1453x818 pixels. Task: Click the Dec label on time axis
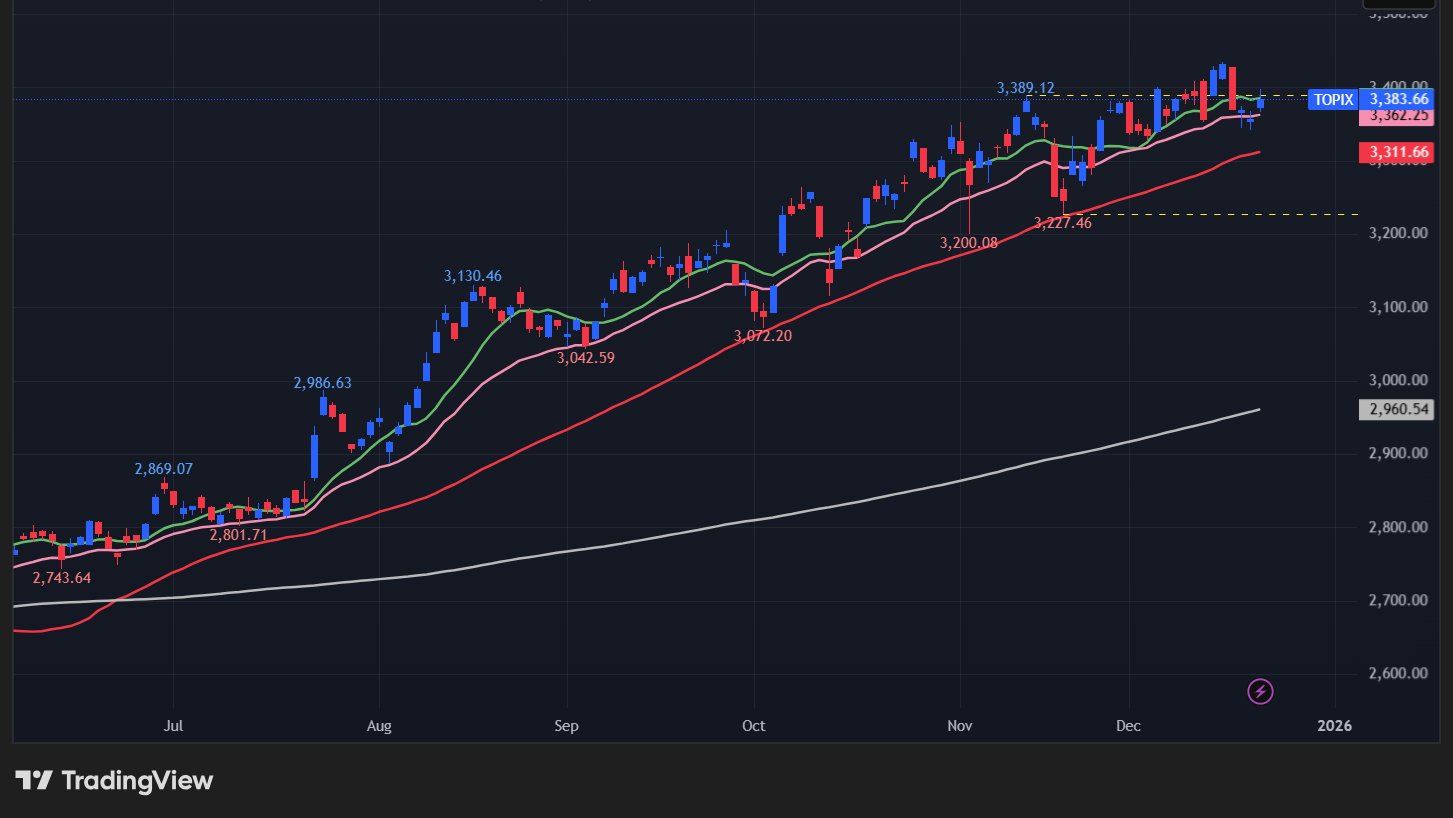click(1128, 725)
